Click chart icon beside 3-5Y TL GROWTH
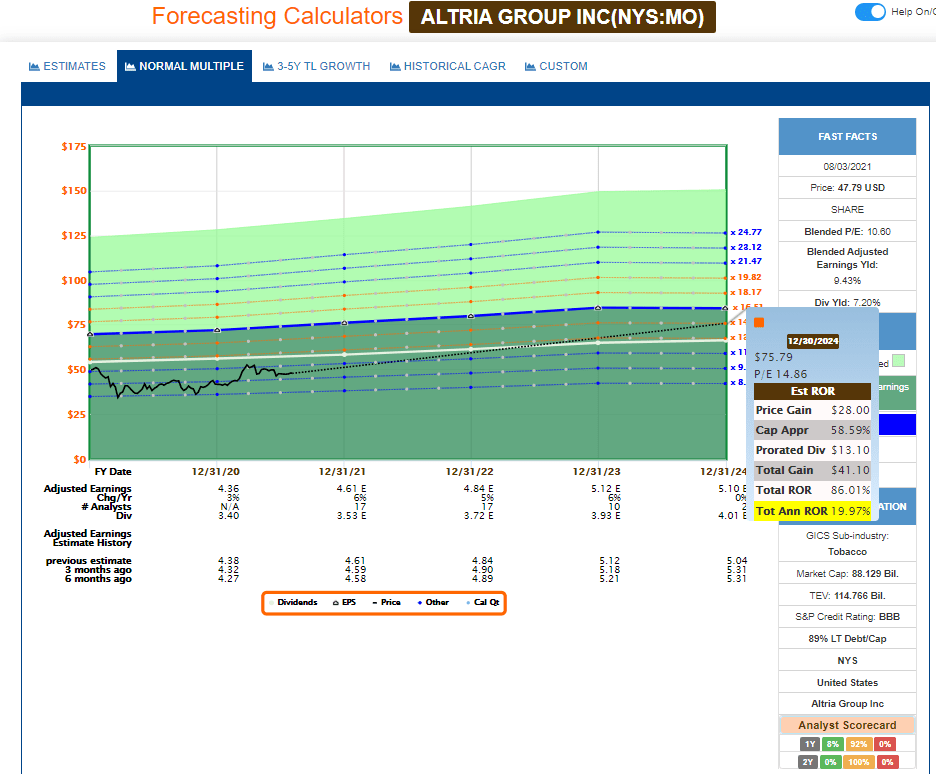Image resolution: width=936 pixels, height=774 pixels. [x=268, y=66]
